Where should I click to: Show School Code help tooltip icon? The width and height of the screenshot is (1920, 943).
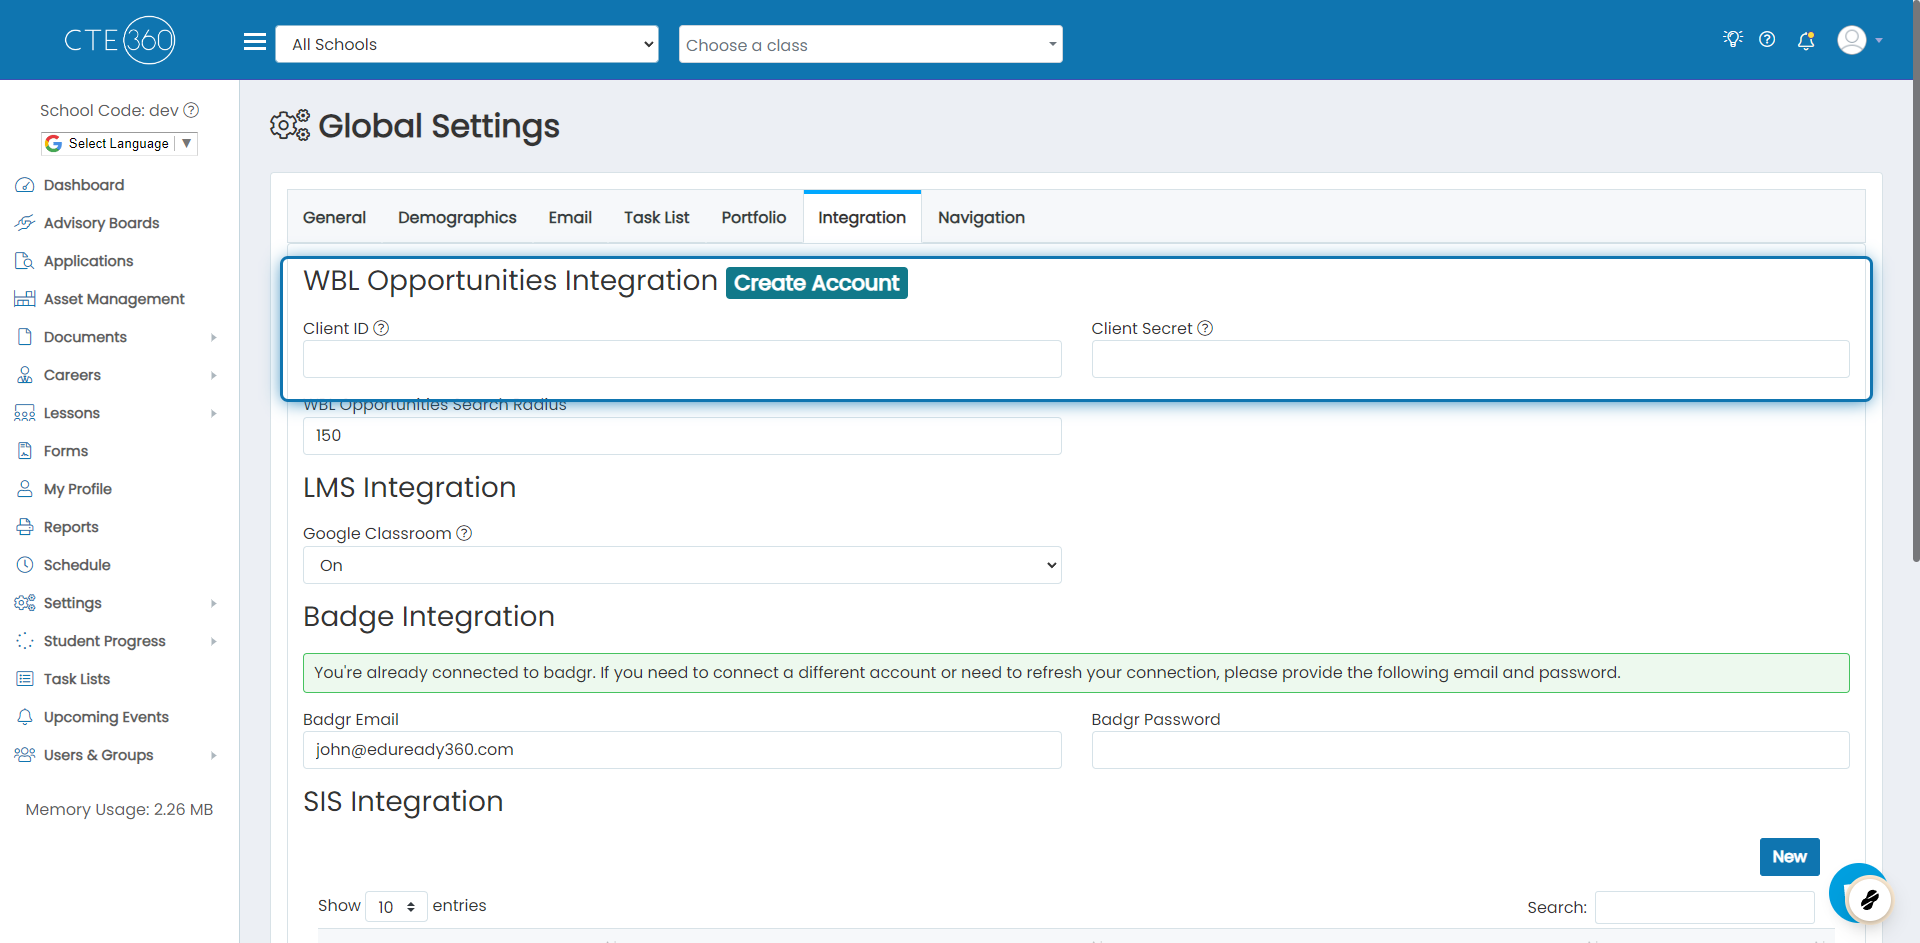191,110
